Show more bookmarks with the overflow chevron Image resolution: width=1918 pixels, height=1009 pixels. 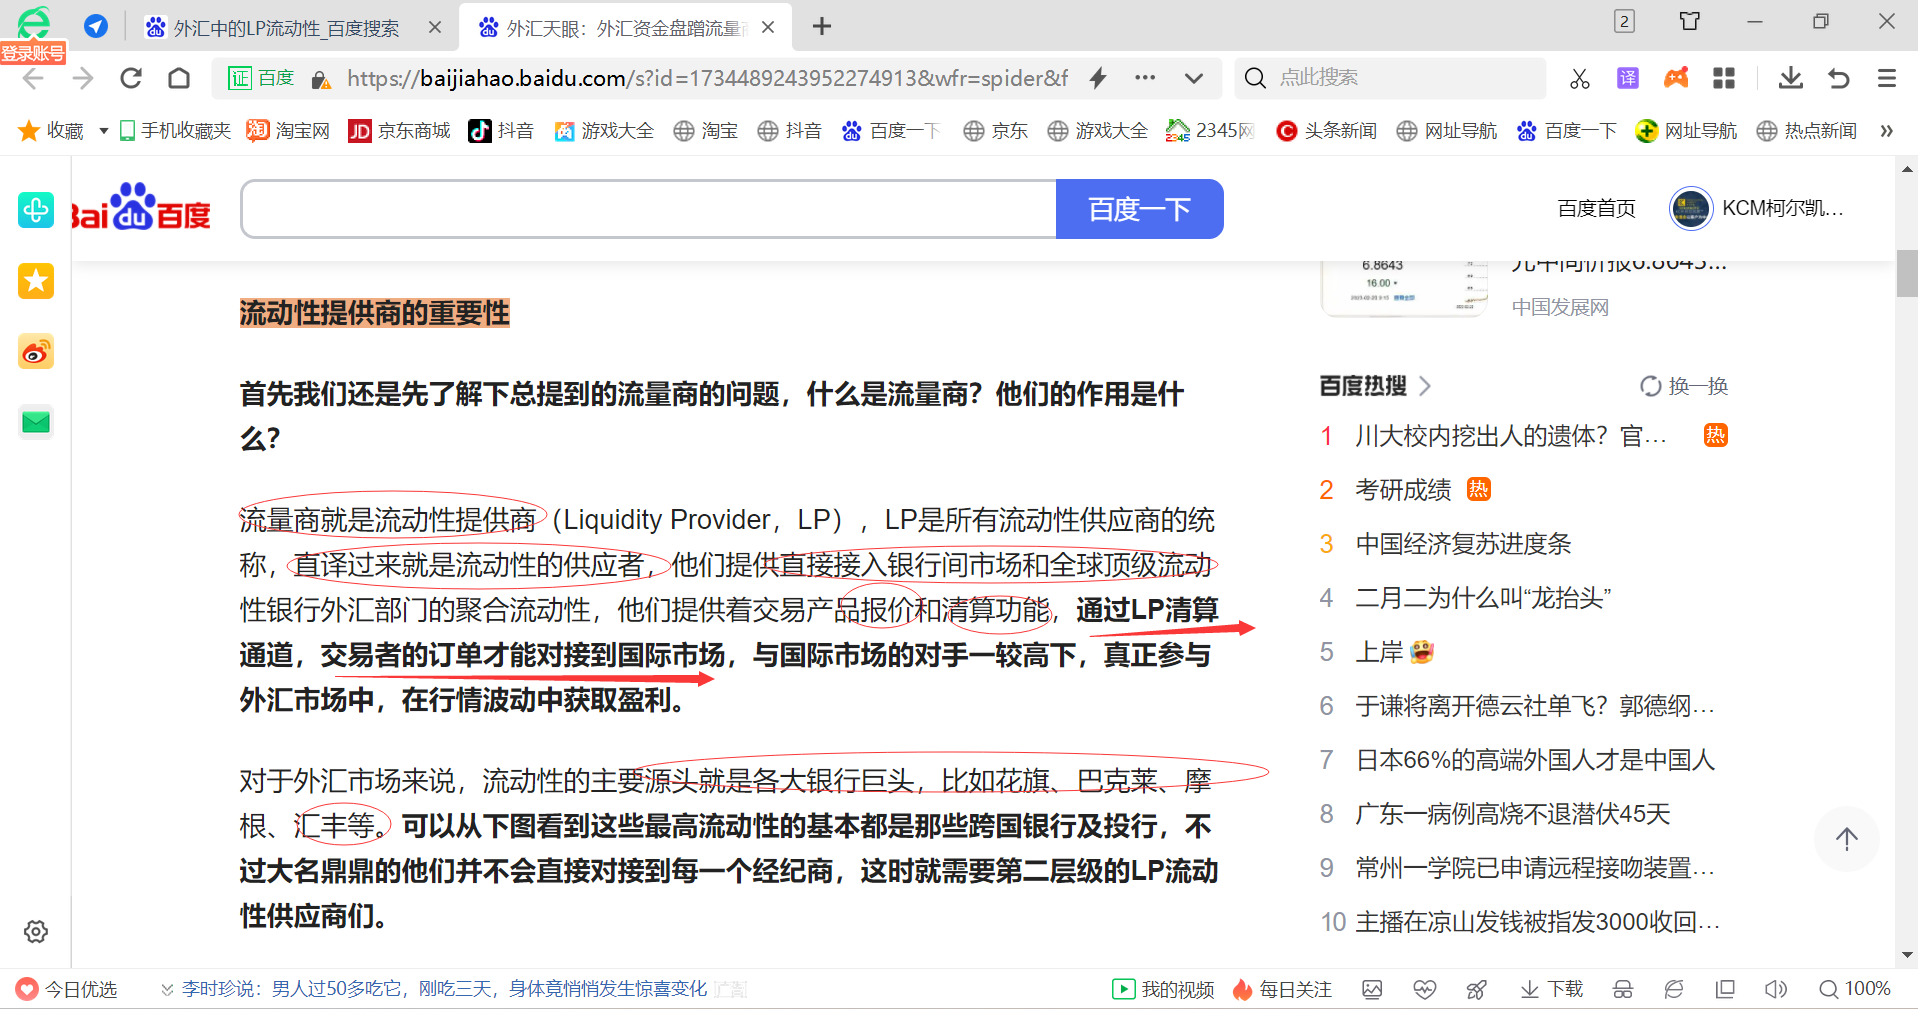1885,131
